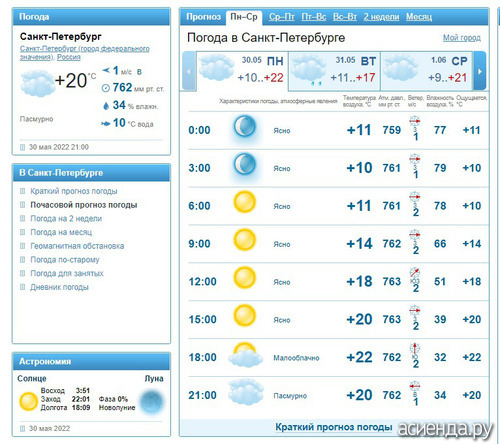The width and height of the screenshot is (500, 444).
Task: Select the 31.05 ВТ day card
Action: 334,71
